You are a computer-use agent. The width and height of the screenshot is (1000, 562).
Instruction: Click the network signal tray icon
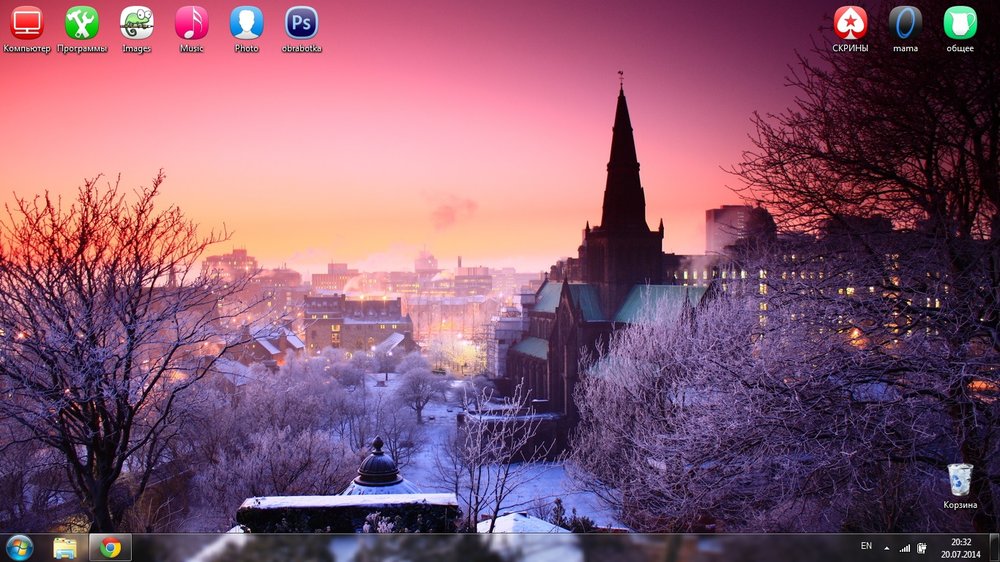(x=905, y=548)
